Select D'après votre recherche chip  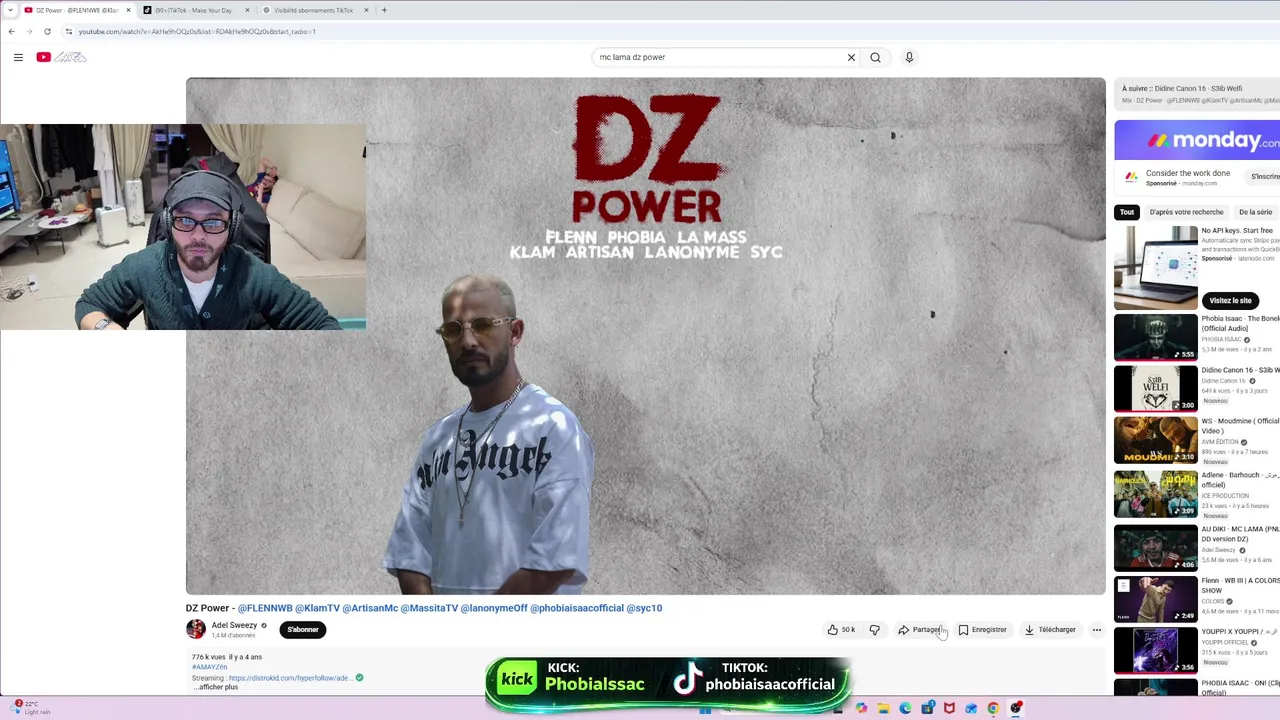[1186, 212]
